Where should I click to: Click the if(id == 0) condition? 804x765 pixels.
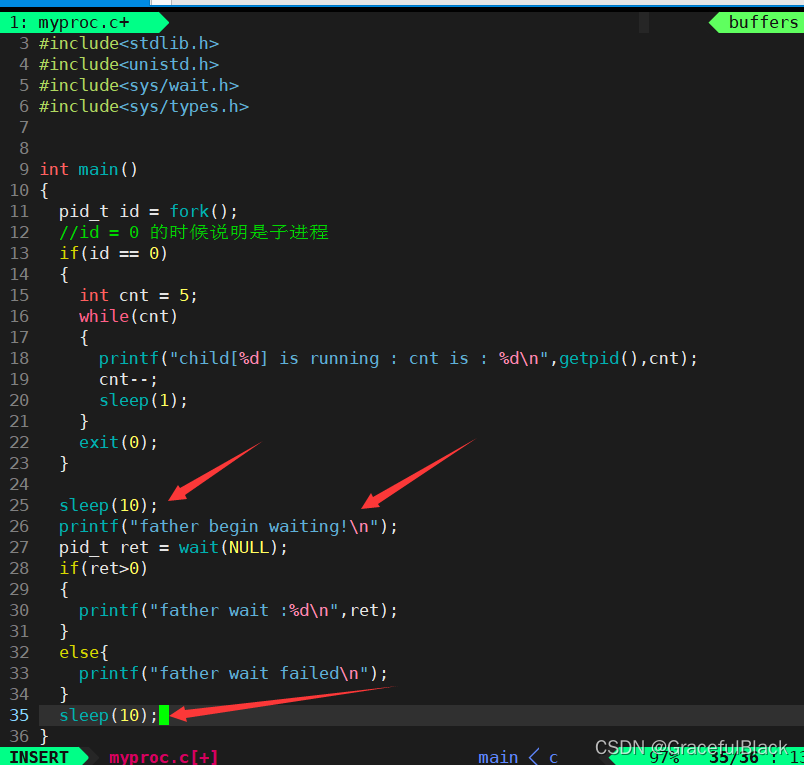pyautogui.click(x=113, y=254)
